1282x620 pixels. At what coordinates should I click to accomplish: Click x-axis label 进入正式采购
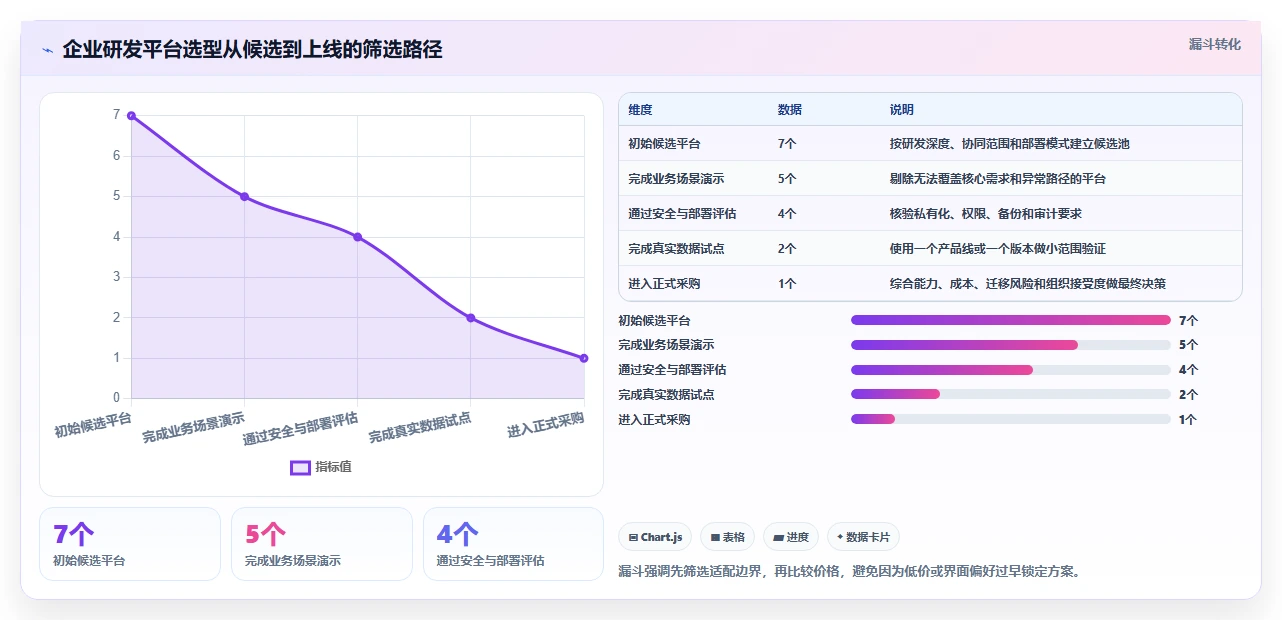(x=545, y=425)
